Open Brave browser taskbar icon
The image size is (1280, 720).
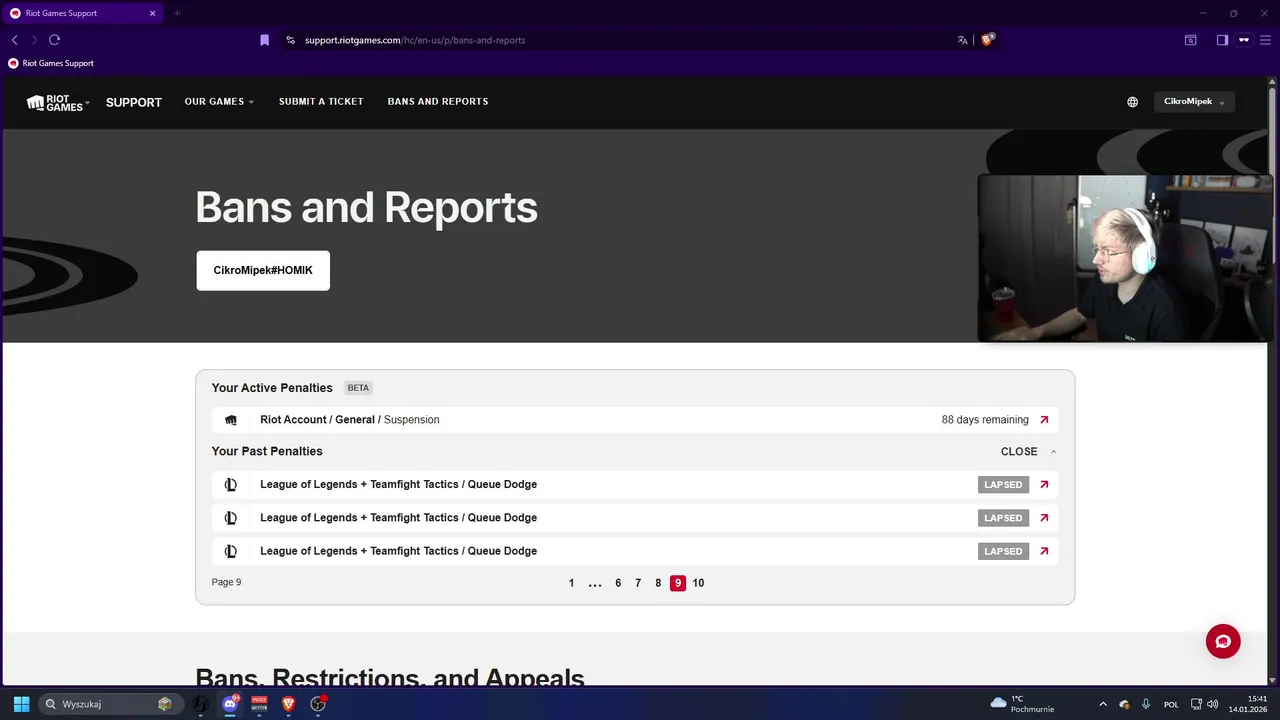point(289,704)
